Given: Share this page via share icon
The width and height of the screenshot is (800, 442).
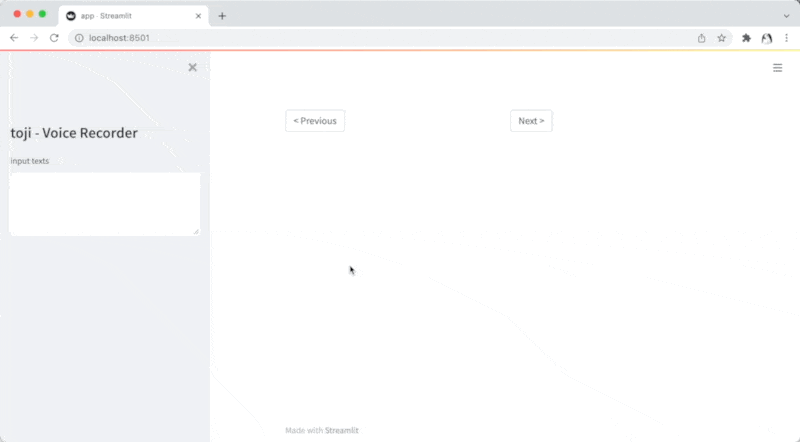Looking at the screenshot, I should click(702, 38).
